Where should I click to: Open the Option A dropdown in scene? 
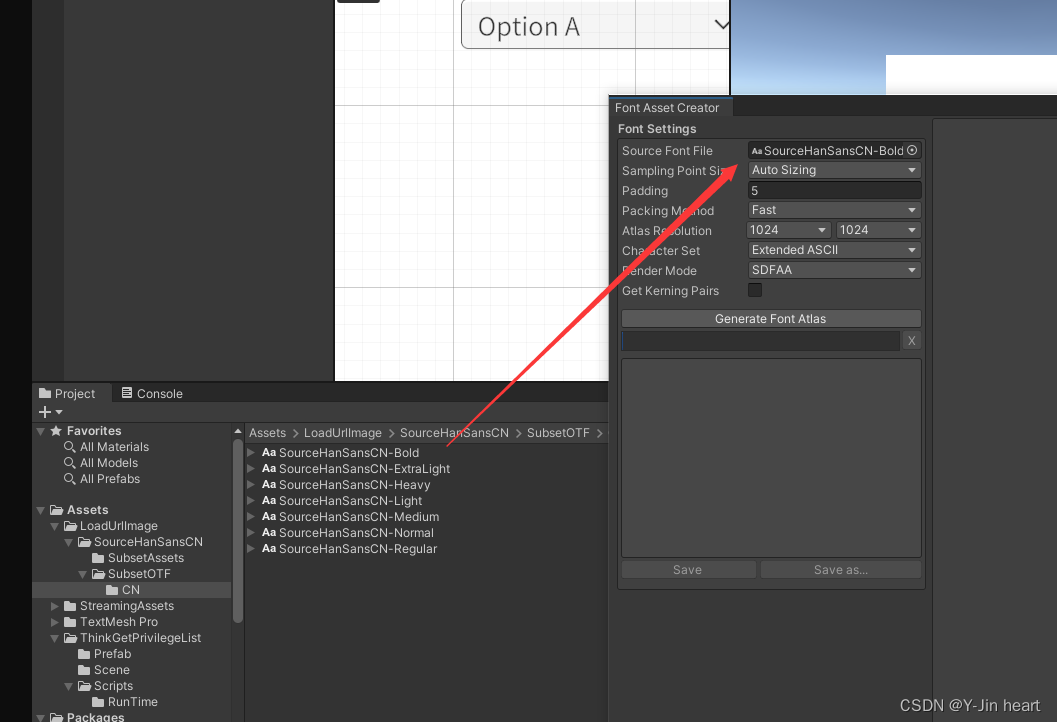[595, 25]
